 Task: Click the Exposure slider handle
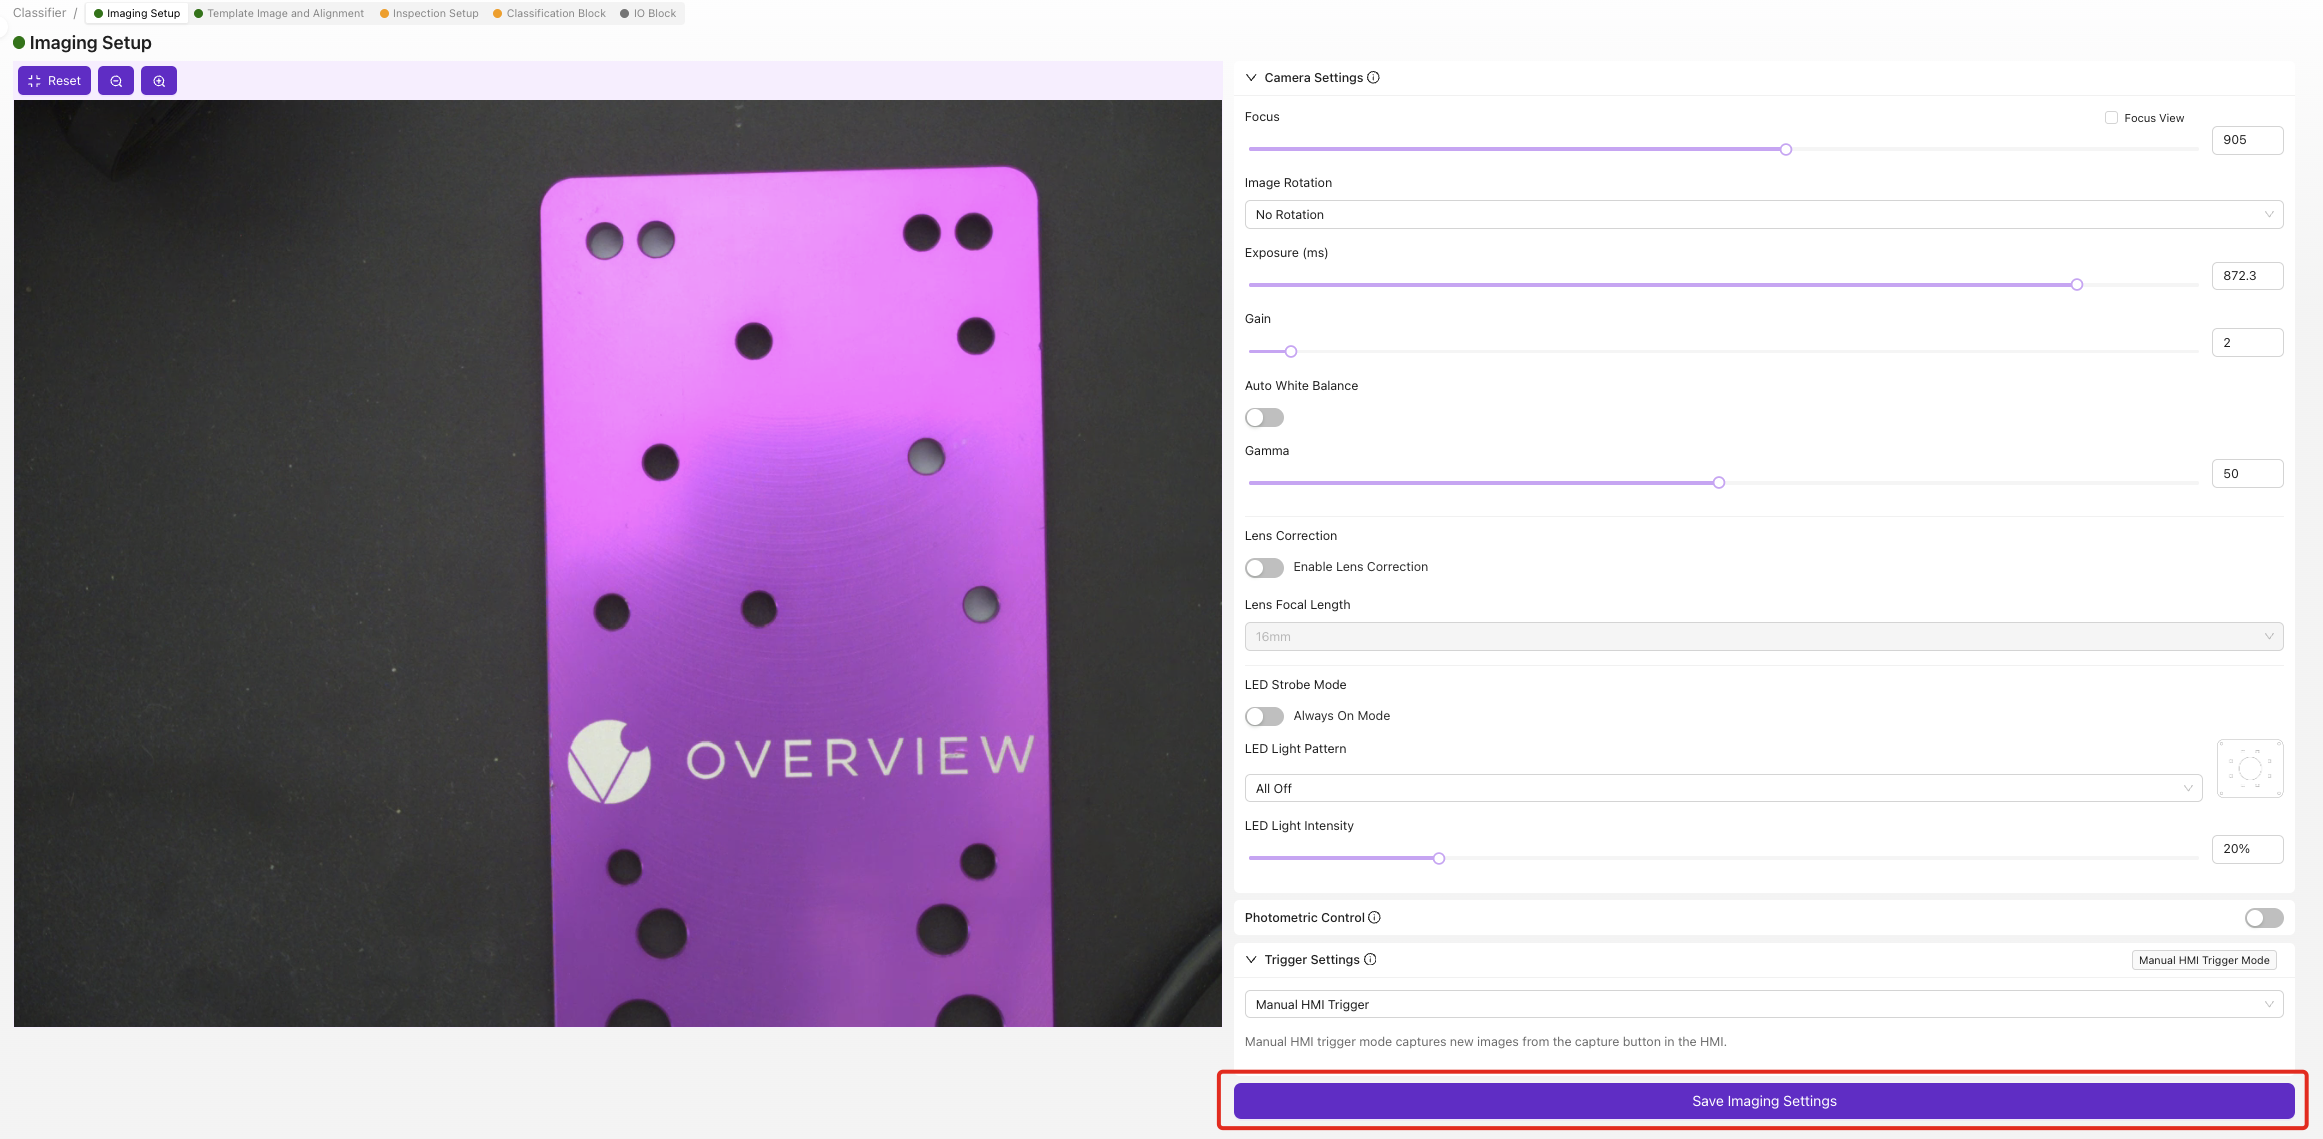2077,285
